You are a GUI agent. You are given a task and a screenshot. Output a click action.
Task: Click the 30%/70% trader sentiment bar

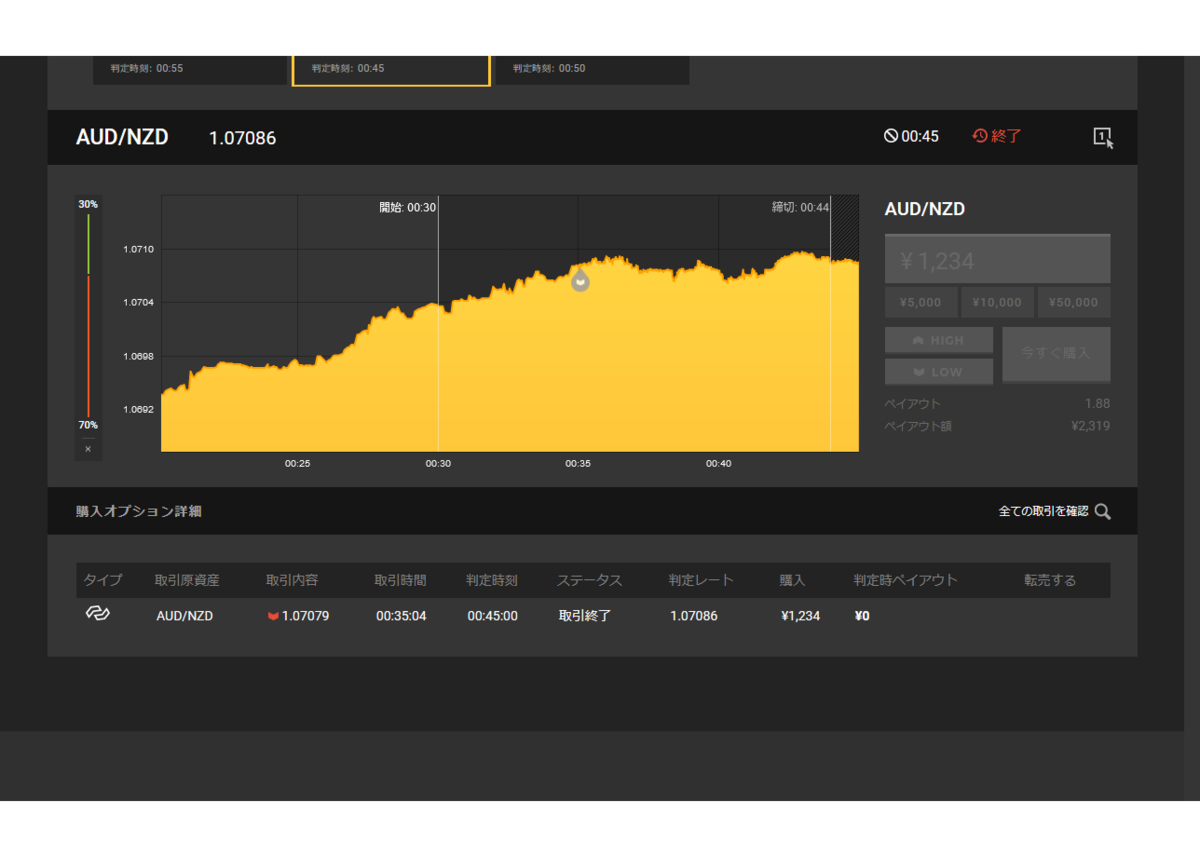88,315
